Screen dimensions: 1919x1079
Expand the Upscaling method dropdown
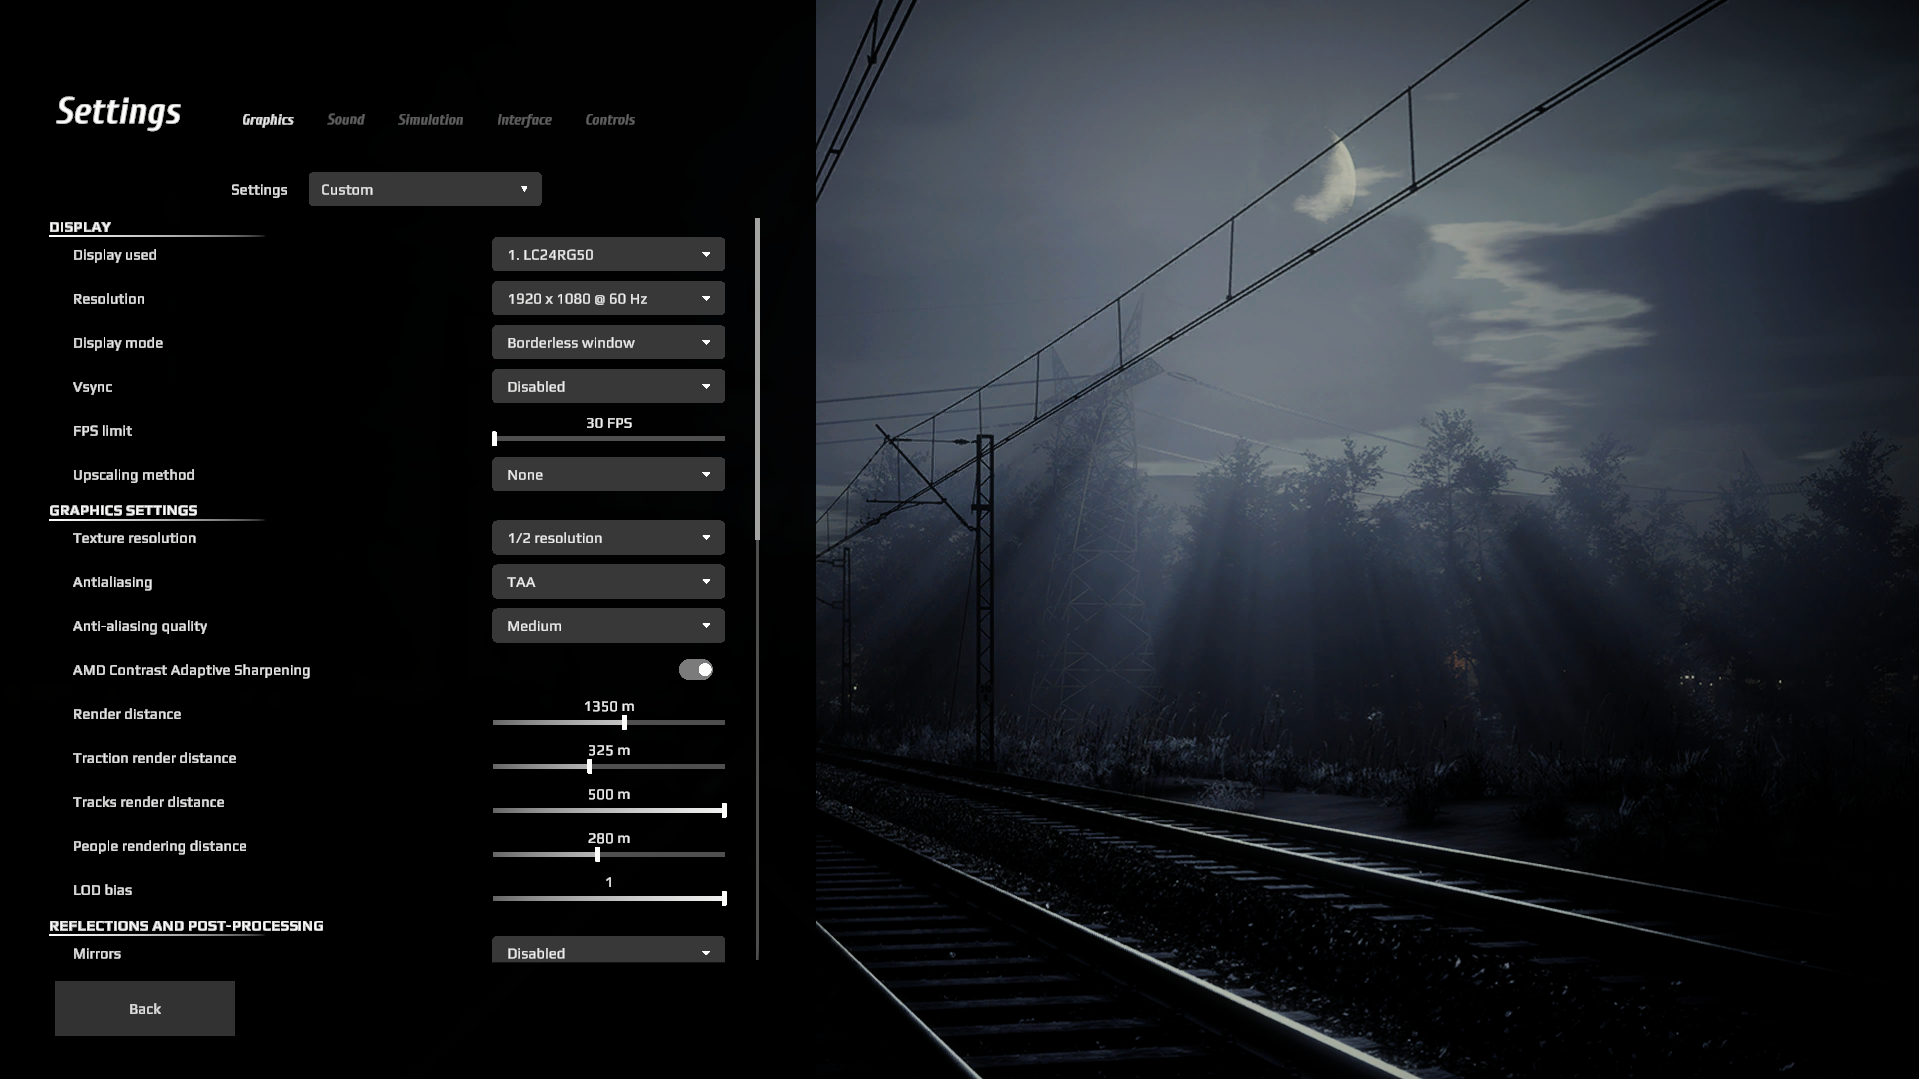coord(608,475)
